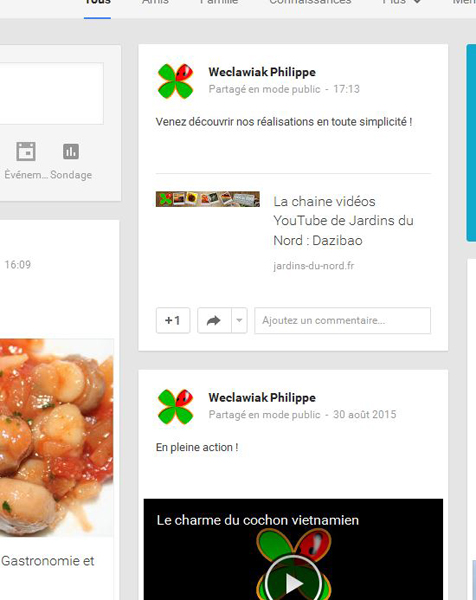476x600 pixels.
Task: Open Weclawiak Philippe profile from 17:13 post
Action: [x=262, y=72]
